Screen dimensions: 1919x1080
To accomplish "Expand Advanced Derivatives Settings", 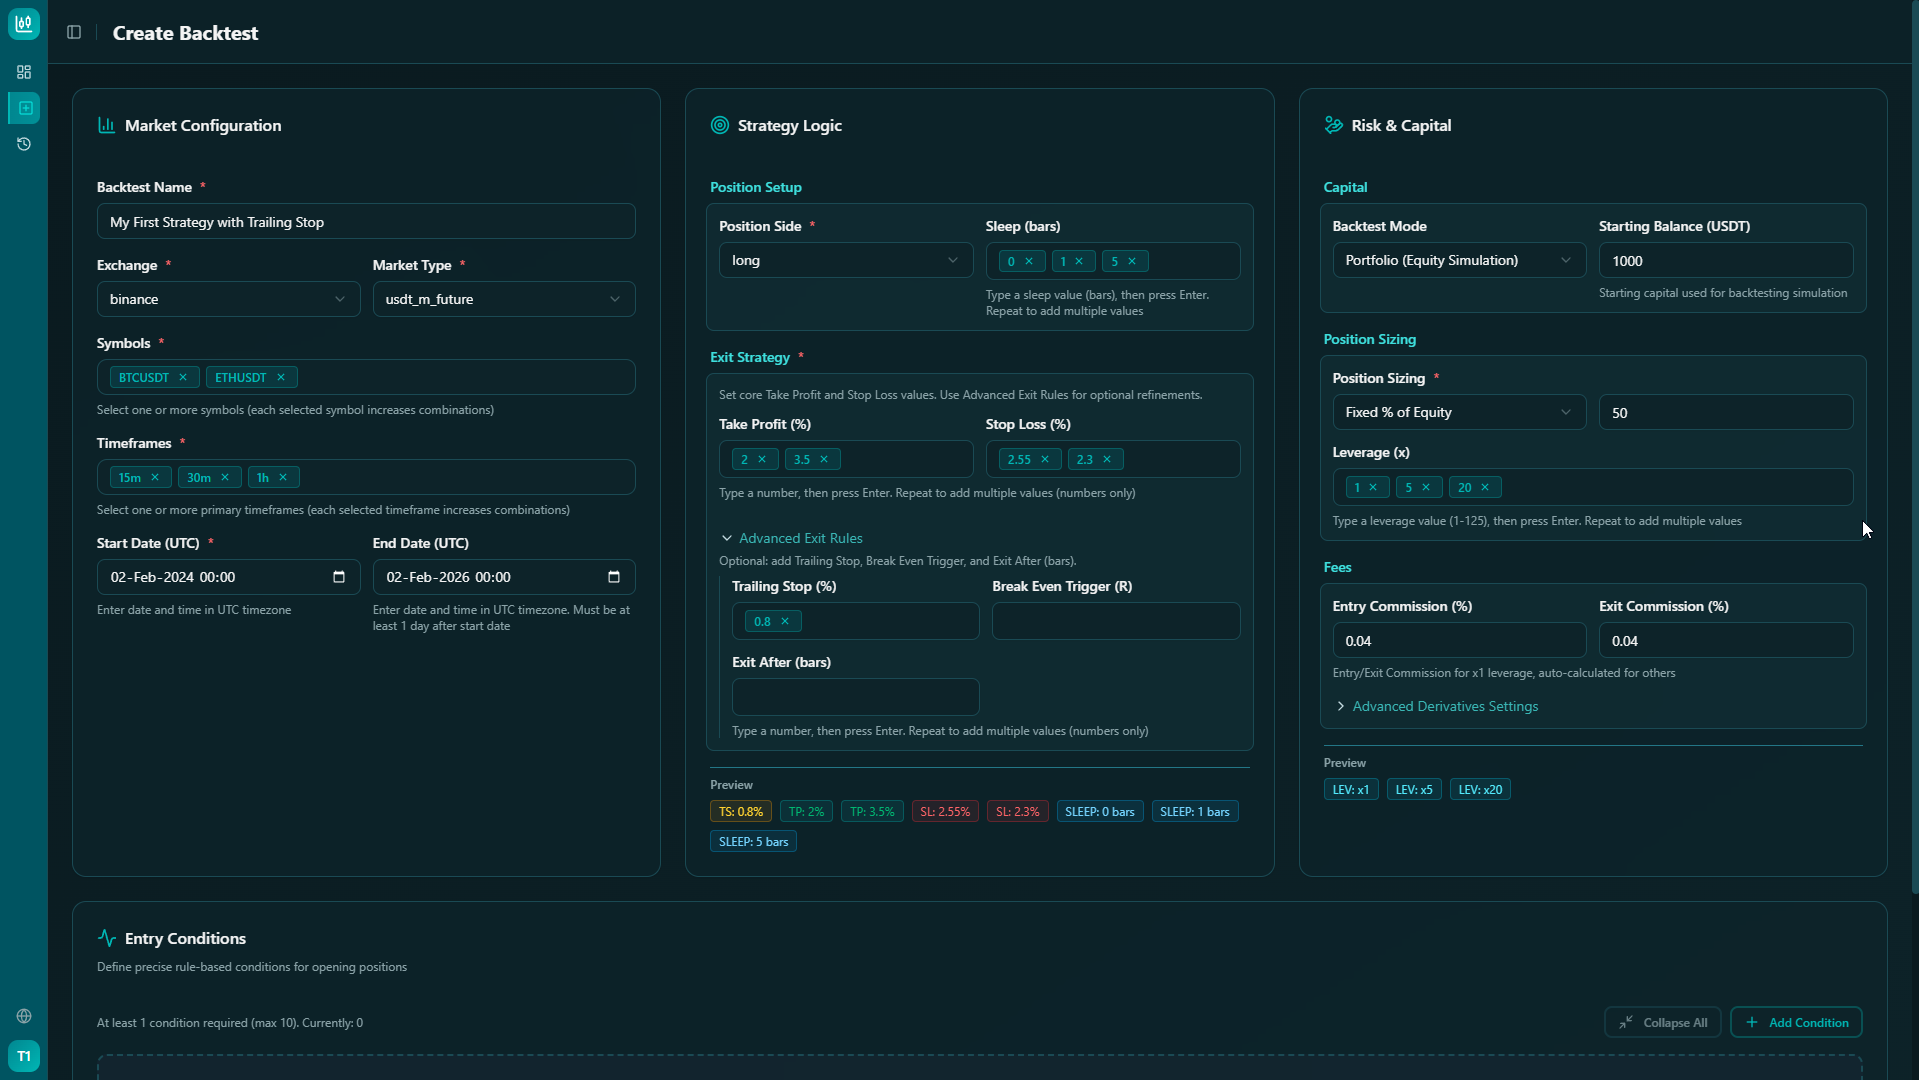I will click(x=1437, y=706).
